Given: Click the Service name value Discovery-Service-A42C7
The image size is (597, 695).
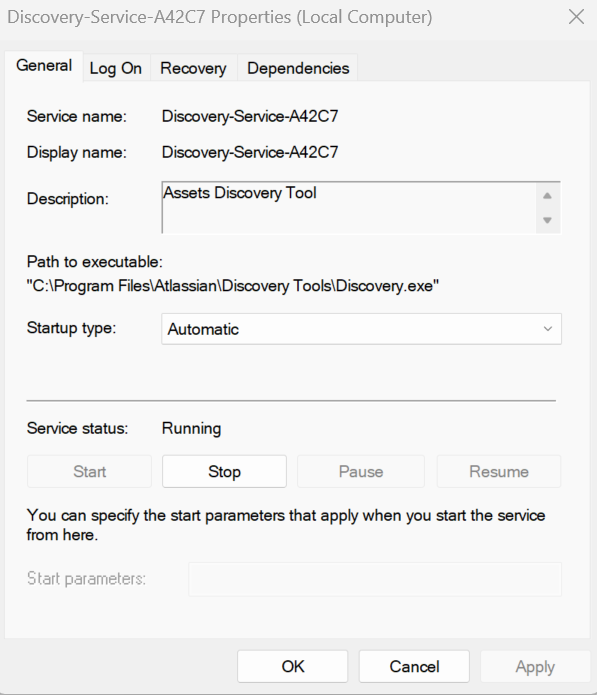Looking at the screenshot, I should tap(250, 116).
